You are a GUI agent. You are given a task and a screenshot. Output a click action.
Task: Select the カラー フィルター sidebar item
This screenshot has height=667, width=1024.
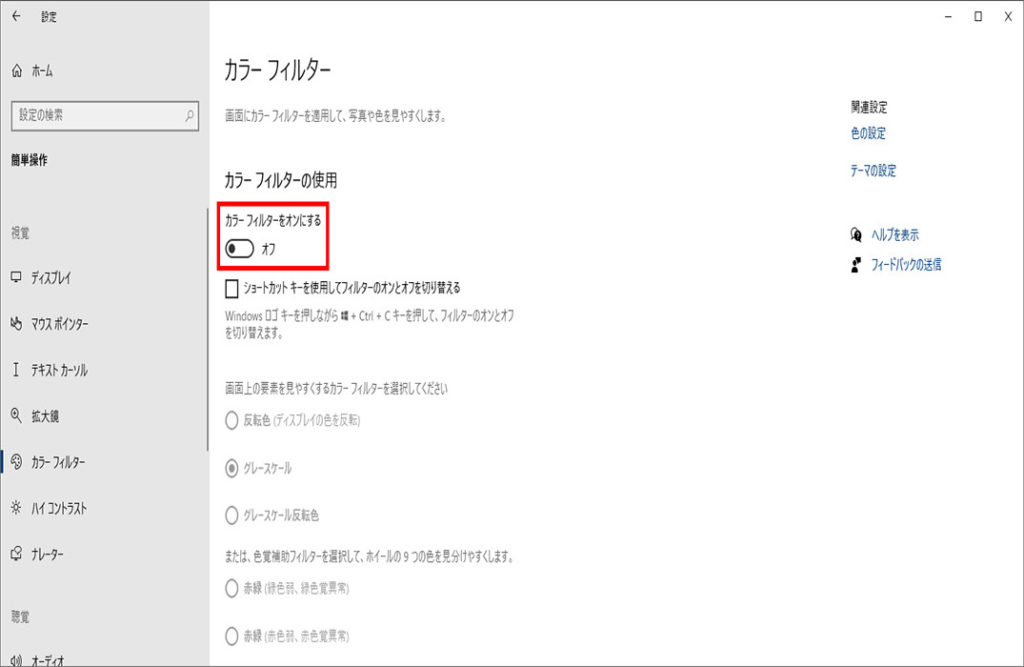click(58, 462)
